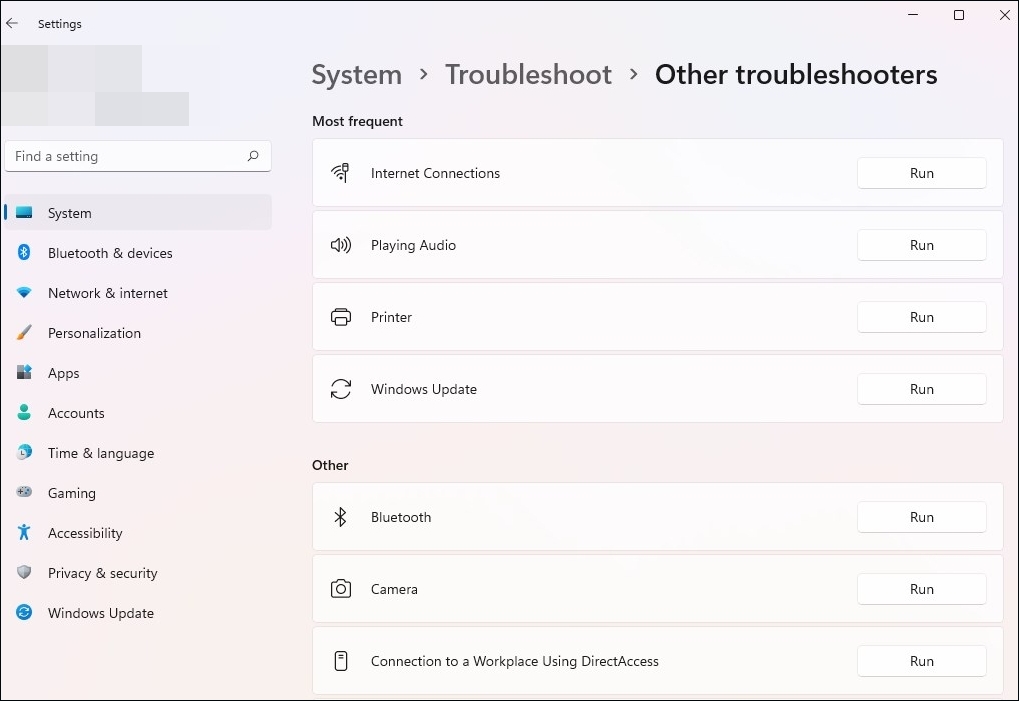1019x701 pixels.
Task: Go to the System breadcrumb link
Action: coord(356,75)
